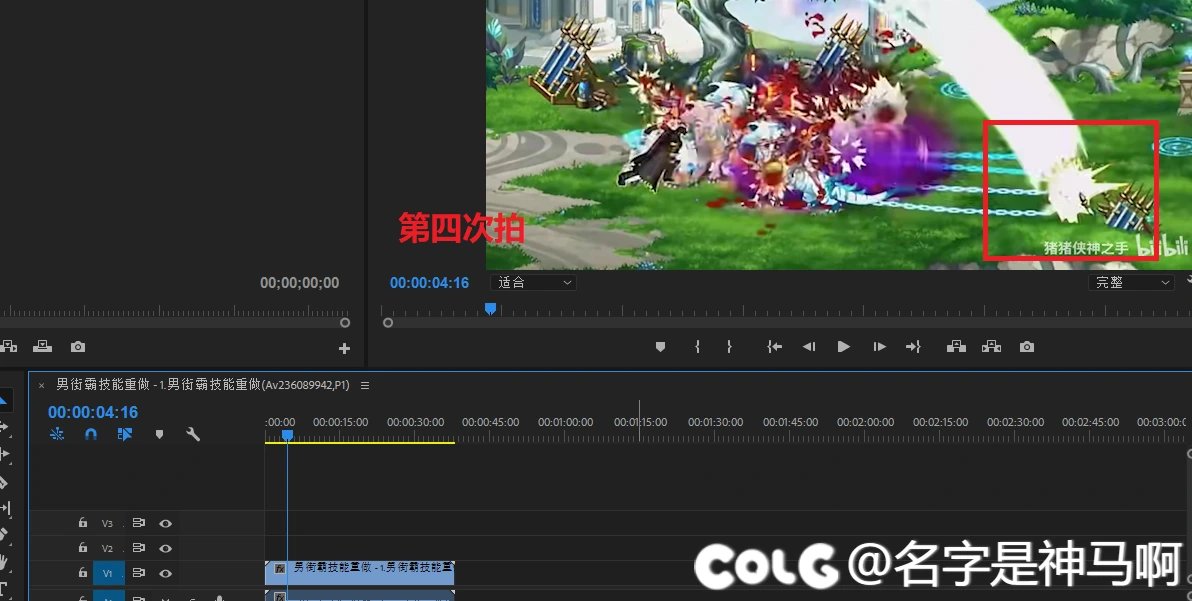Add a marker in the timeline panel
1192x601 pixels.
(159, 435)
